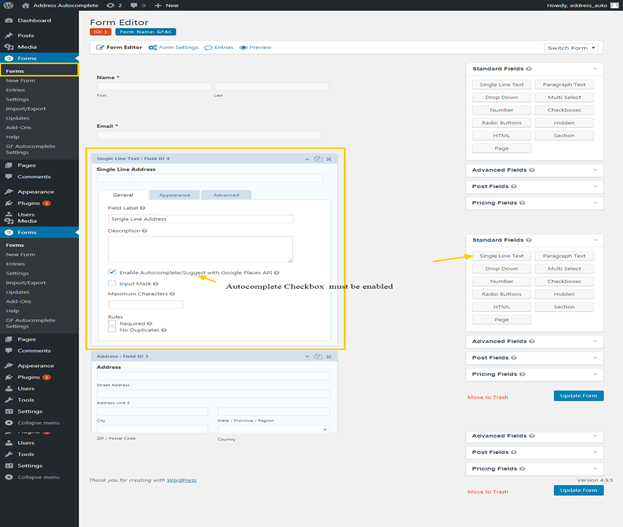Click the help icon next to Description

(x=145, y=231)
